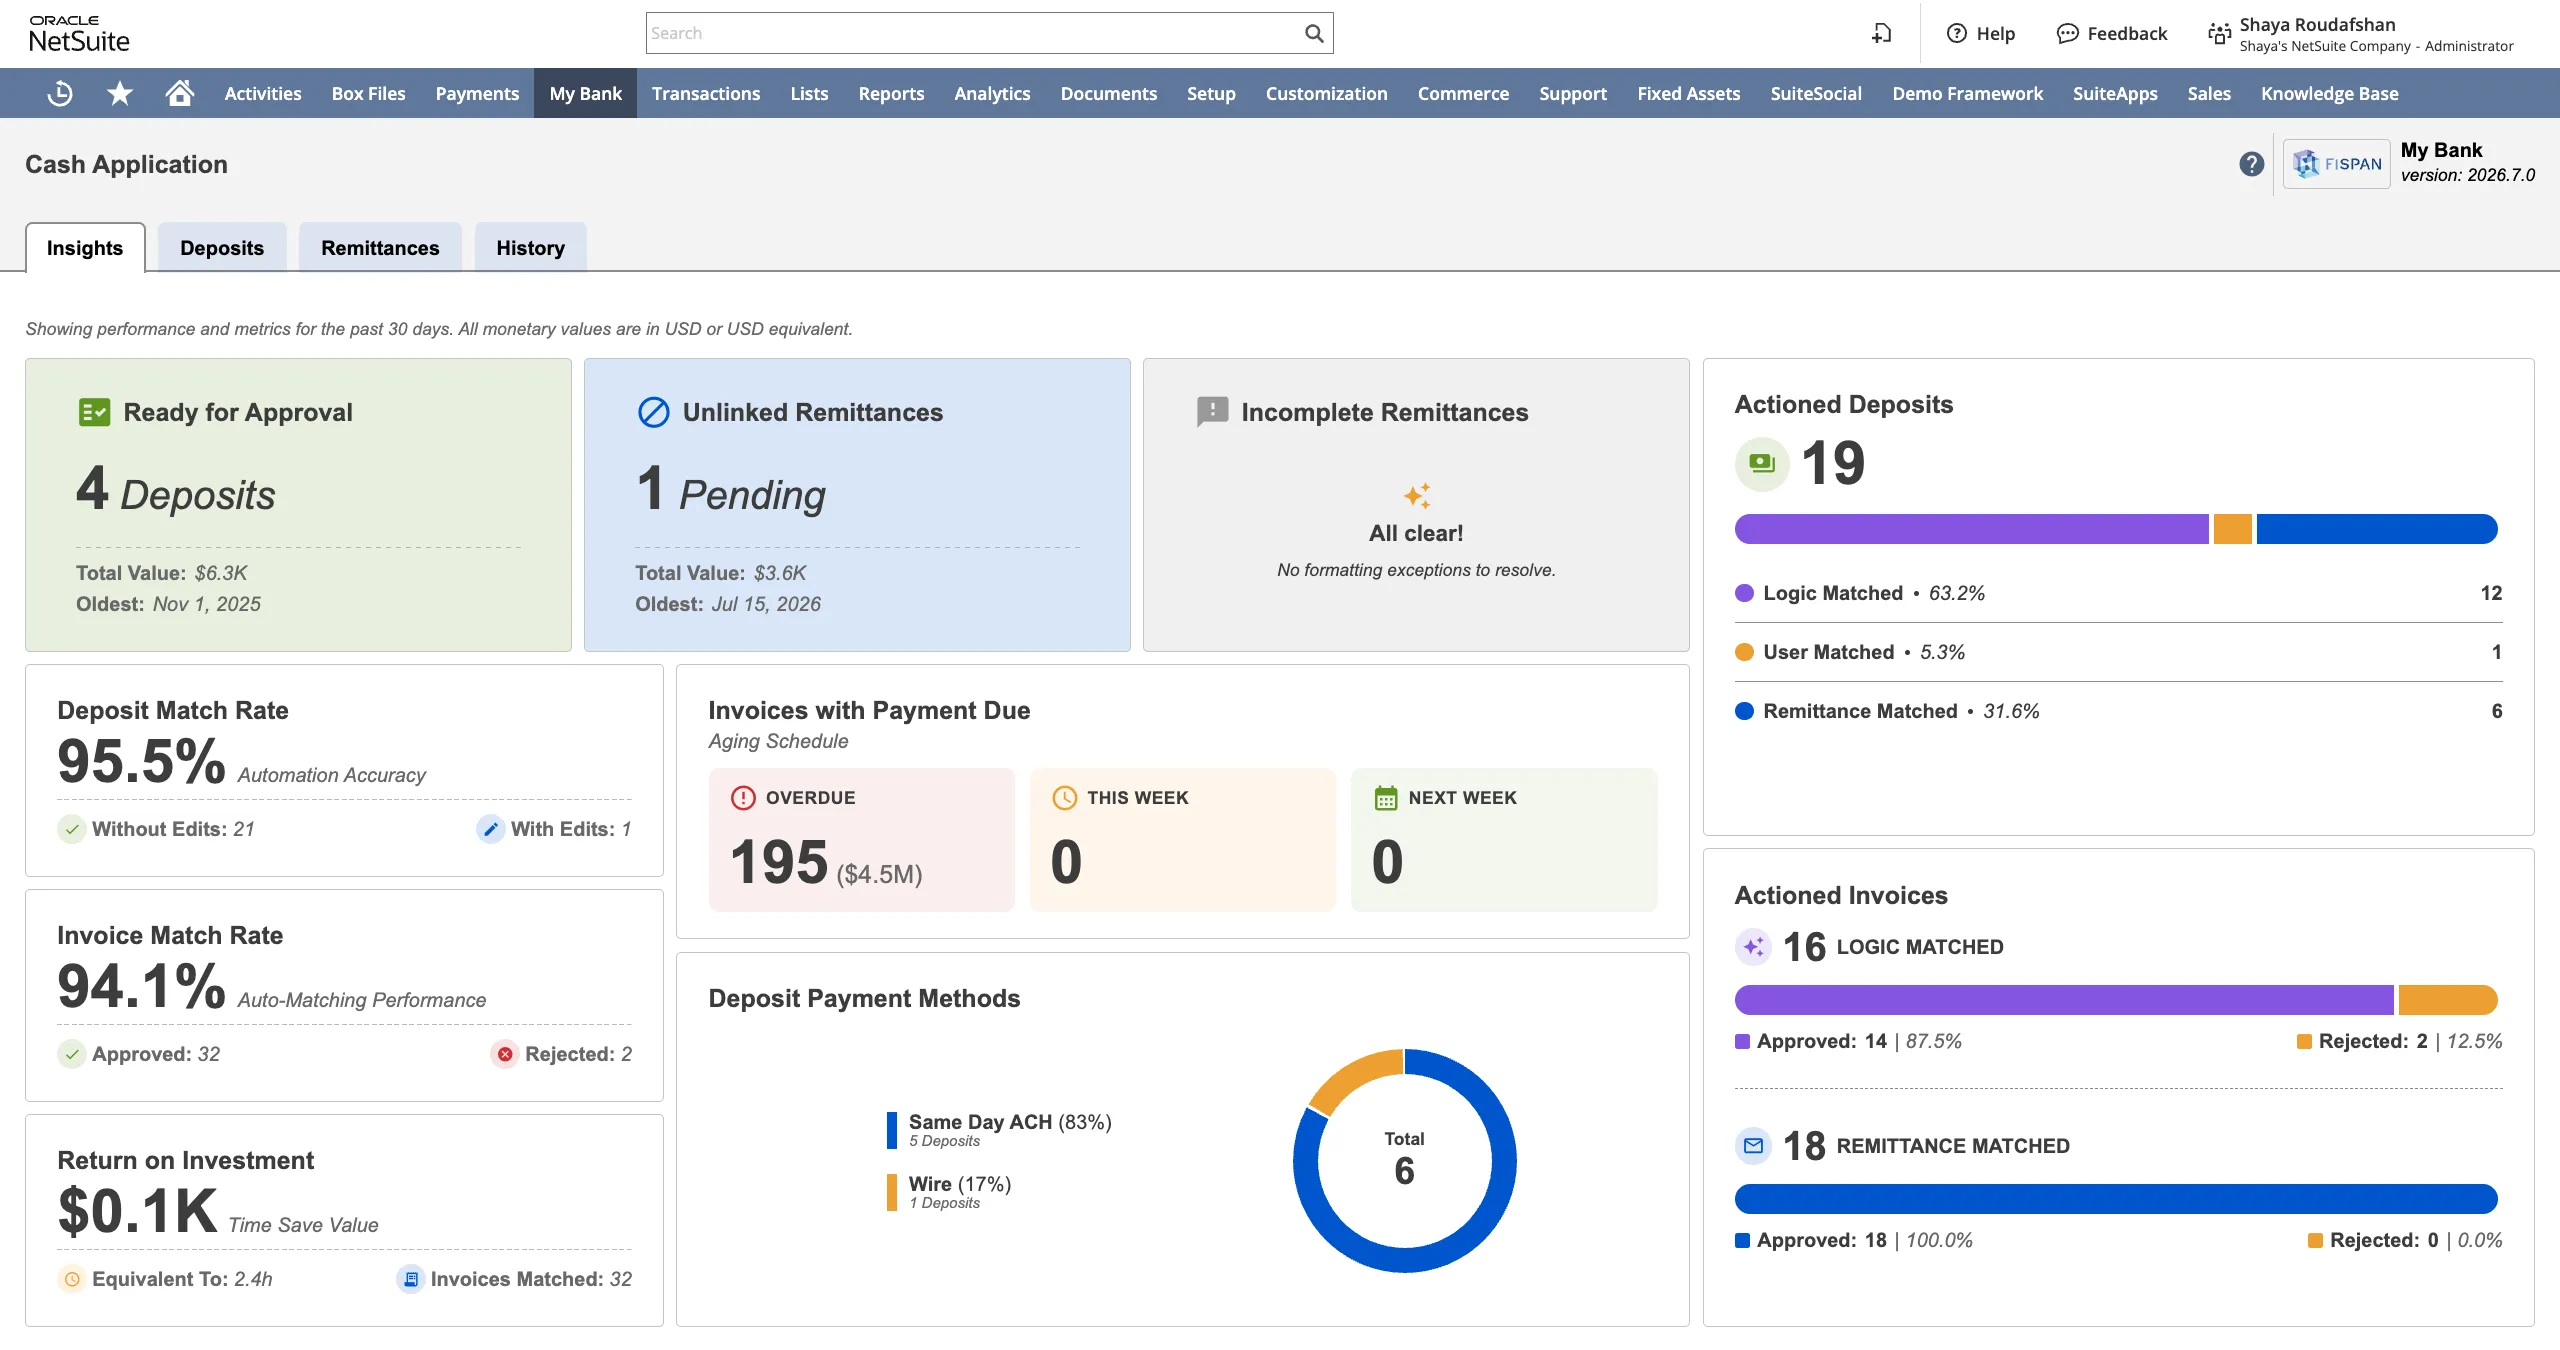Click the Incomplete Remittances exclamation icon
Screen dimensions: 2560x1350
click(x=1212, y=411)
